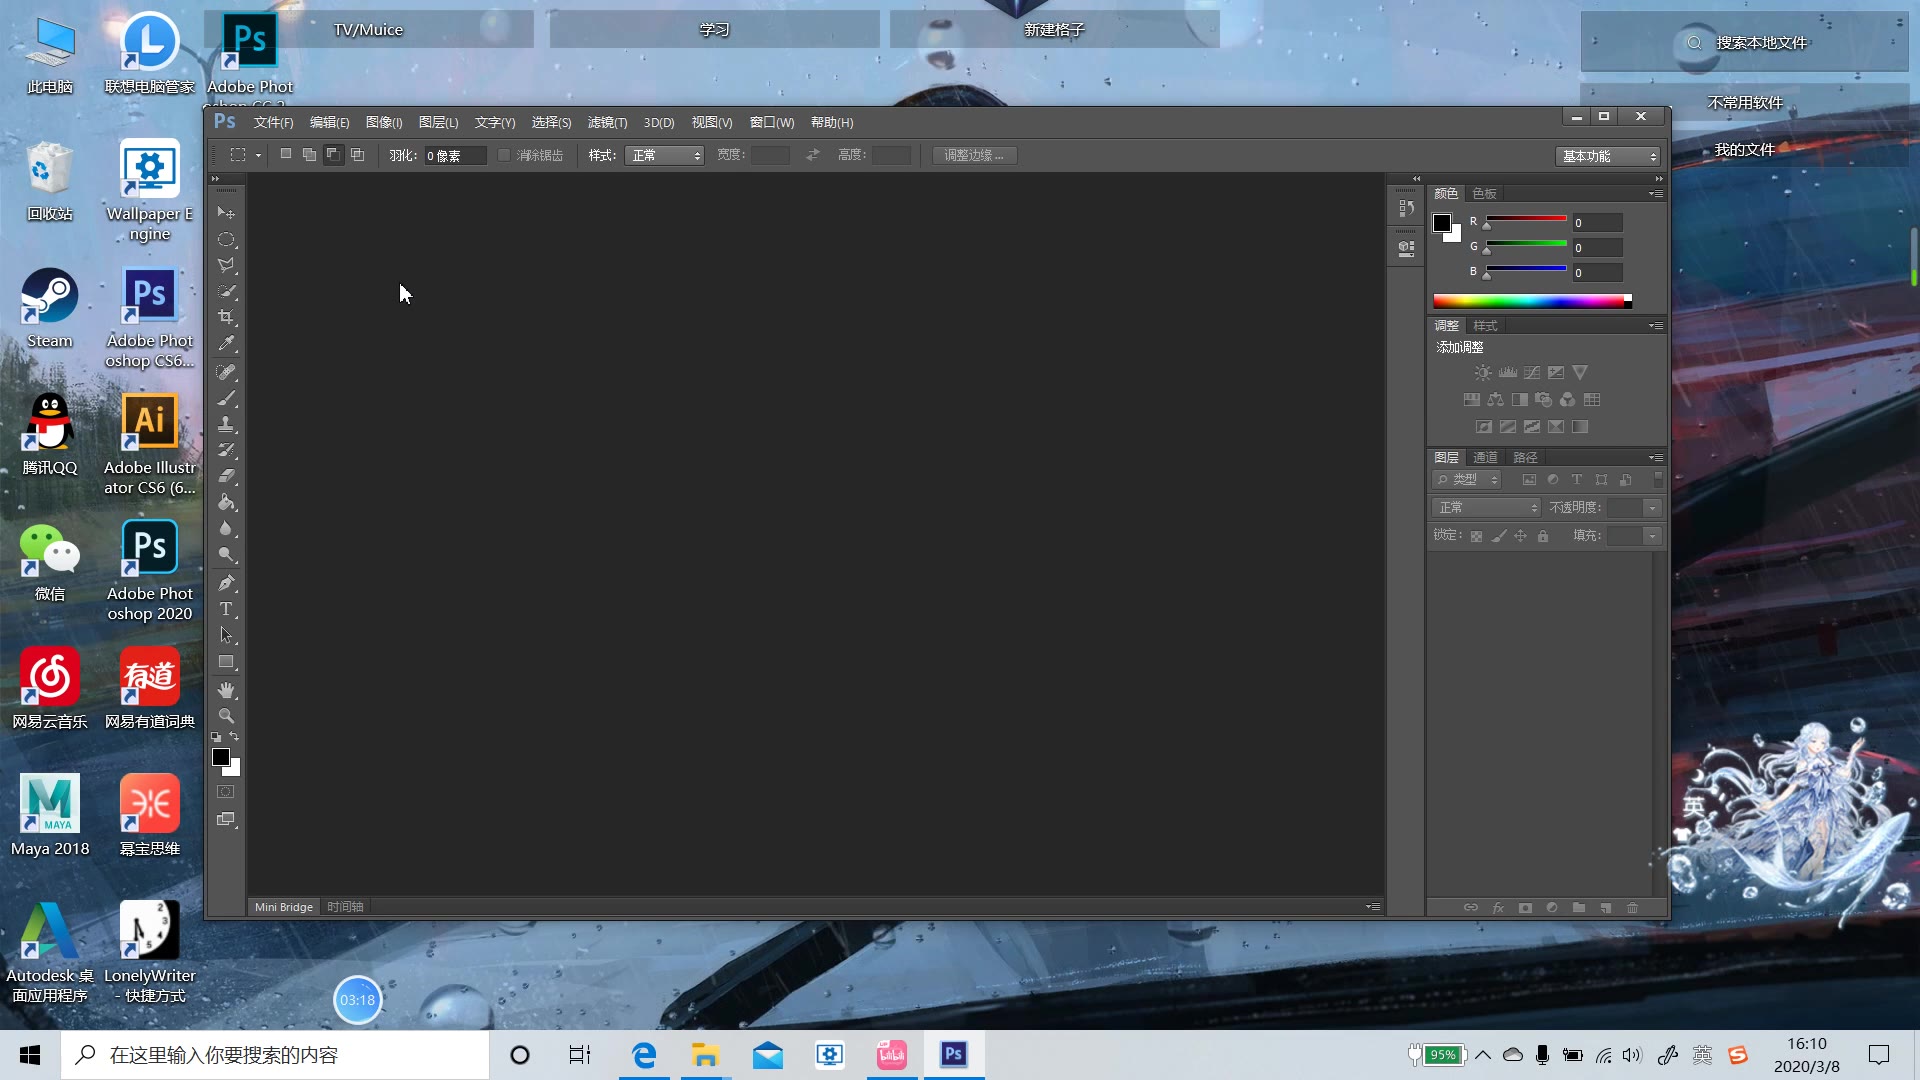Click the color spectrum ramp bar

(1530, 301)
